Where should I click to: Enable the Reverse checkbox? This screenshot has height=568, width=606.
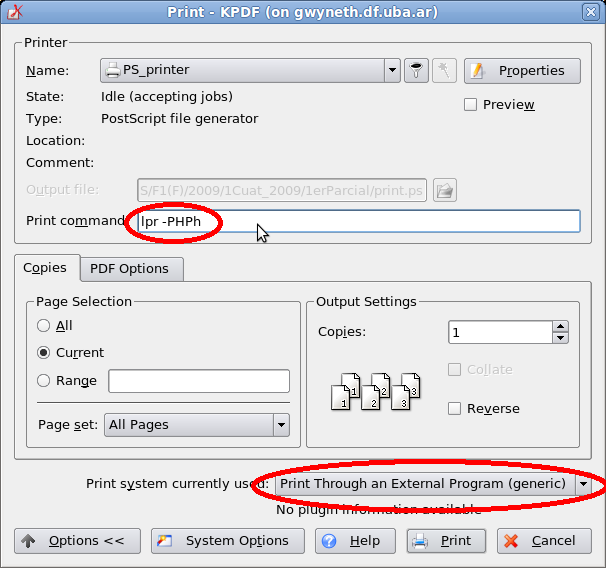click(x=454, y=409)
